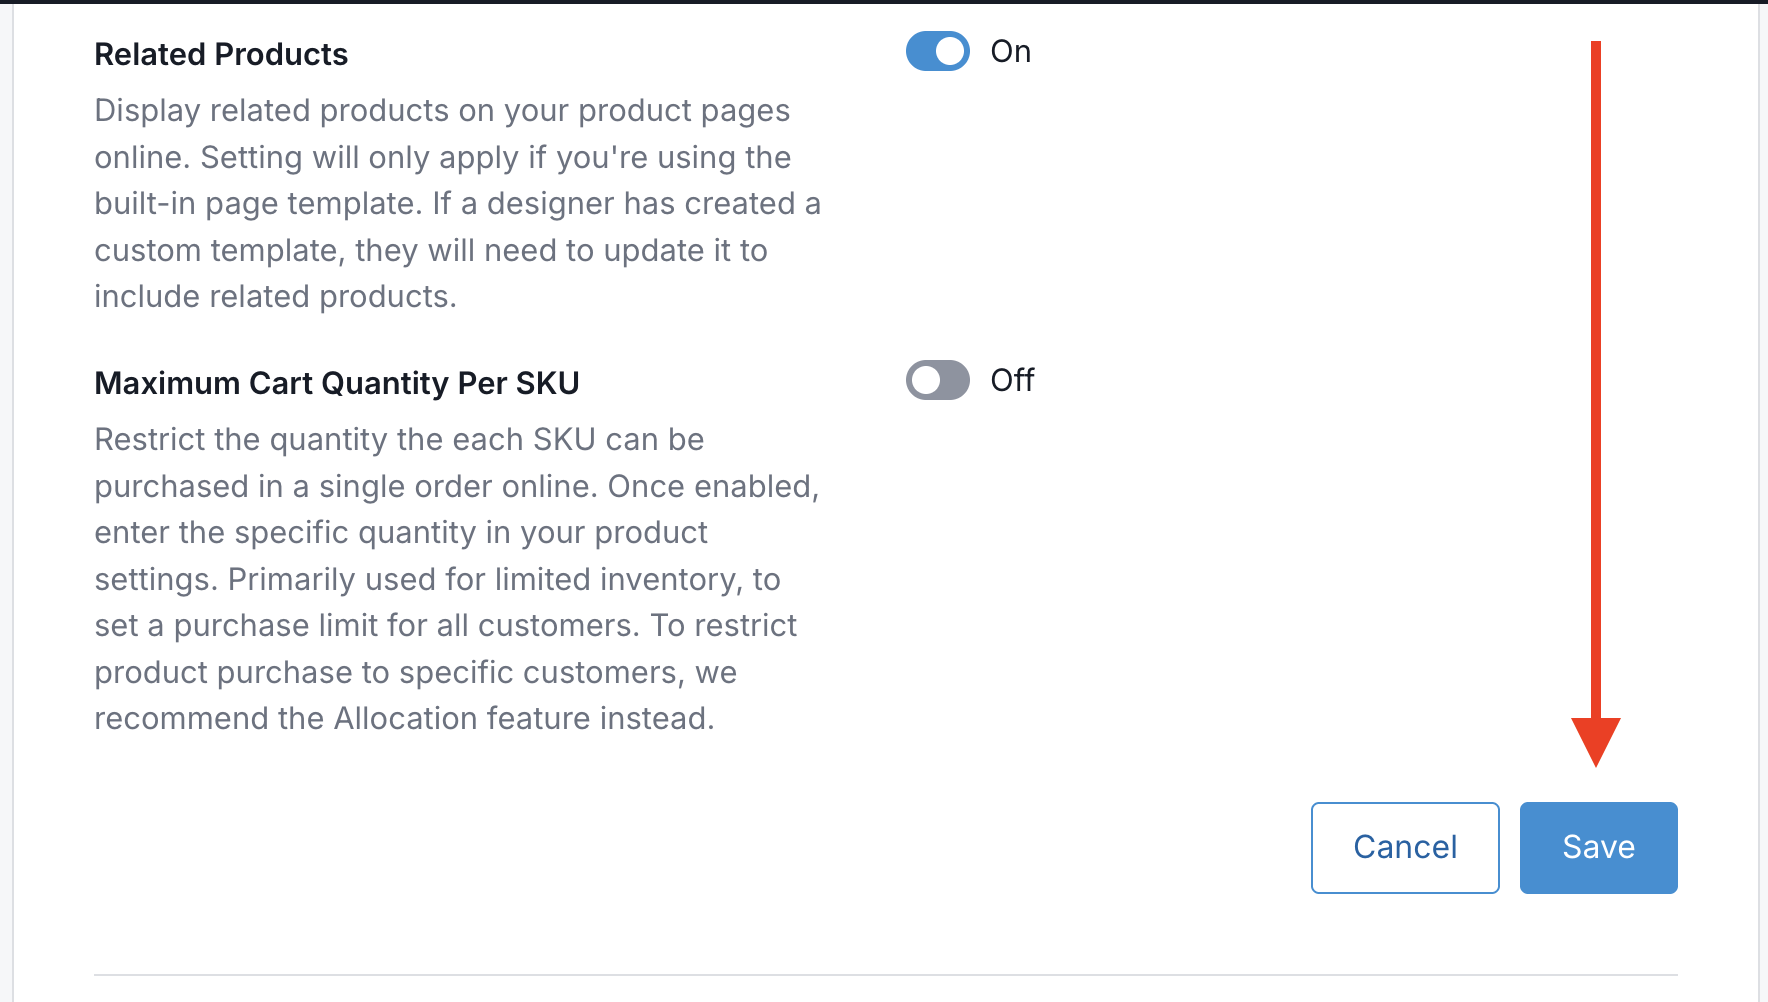Select the Maximum Cart Quantity Per SKU heading
This screenshot has height=1002, width=1768.
tap(337, 383)
